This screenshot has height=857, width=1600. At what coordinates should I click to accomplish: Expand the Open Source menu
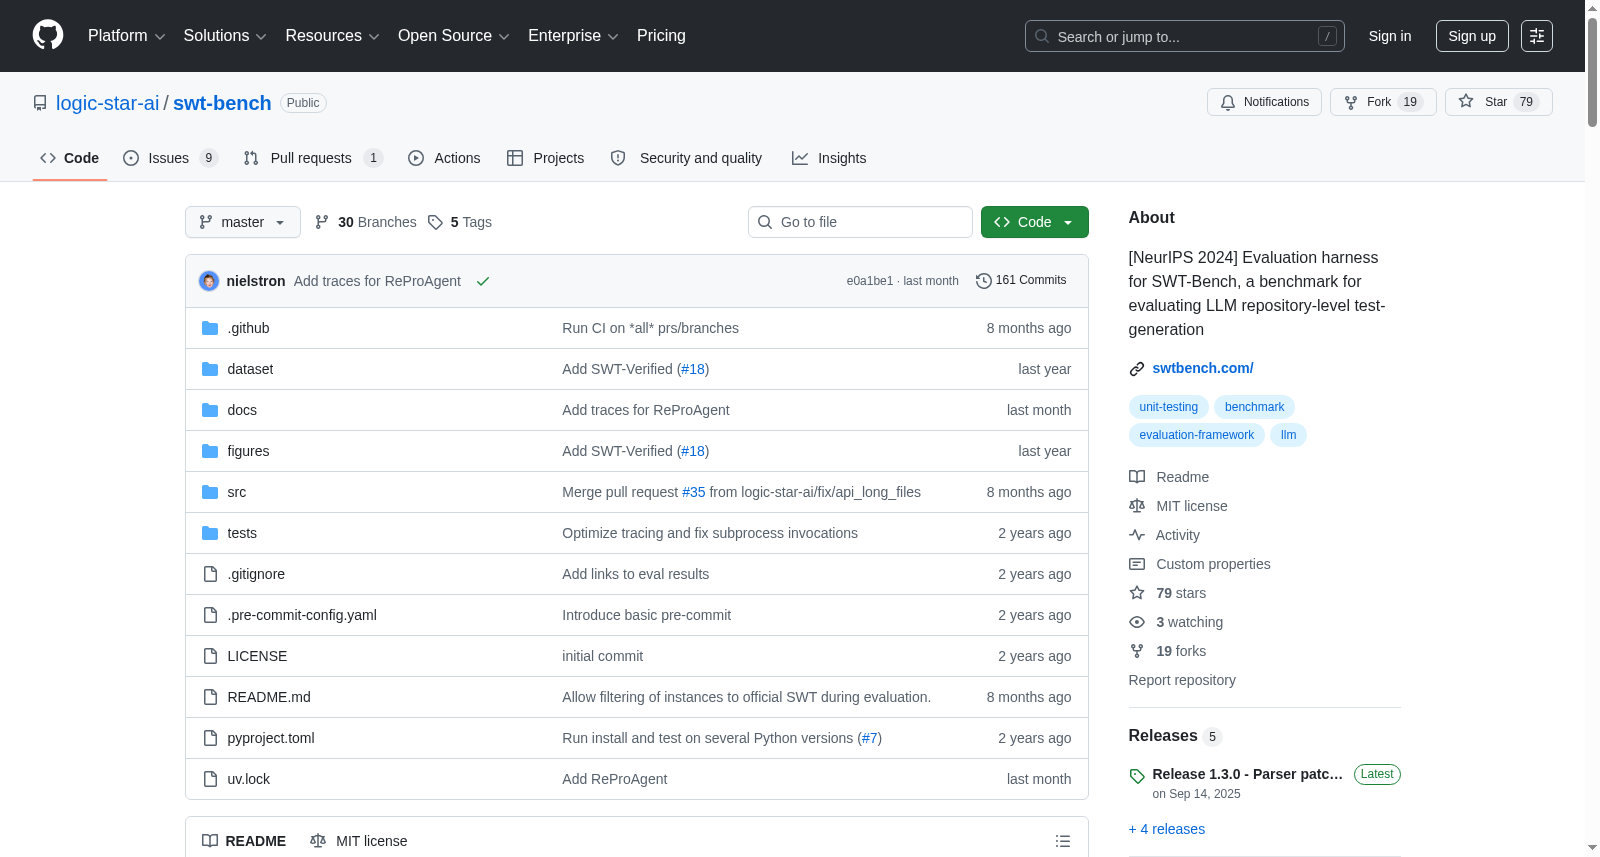(x=454, y=36)
